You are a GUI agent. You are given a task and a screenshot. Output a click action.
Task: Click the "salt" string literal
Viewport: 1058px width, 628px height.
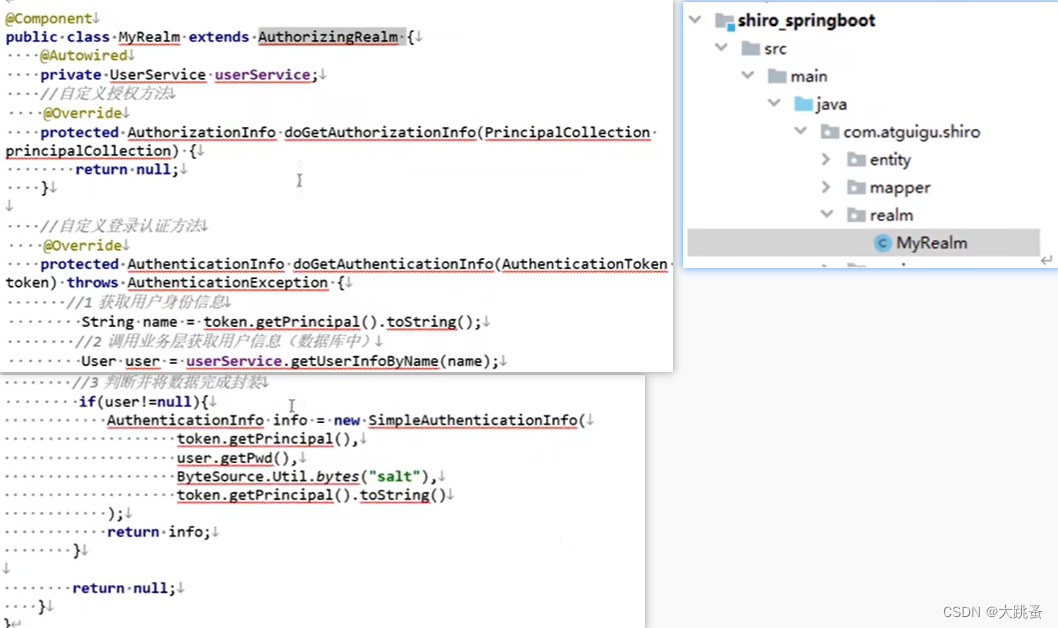tap(394, 476)
